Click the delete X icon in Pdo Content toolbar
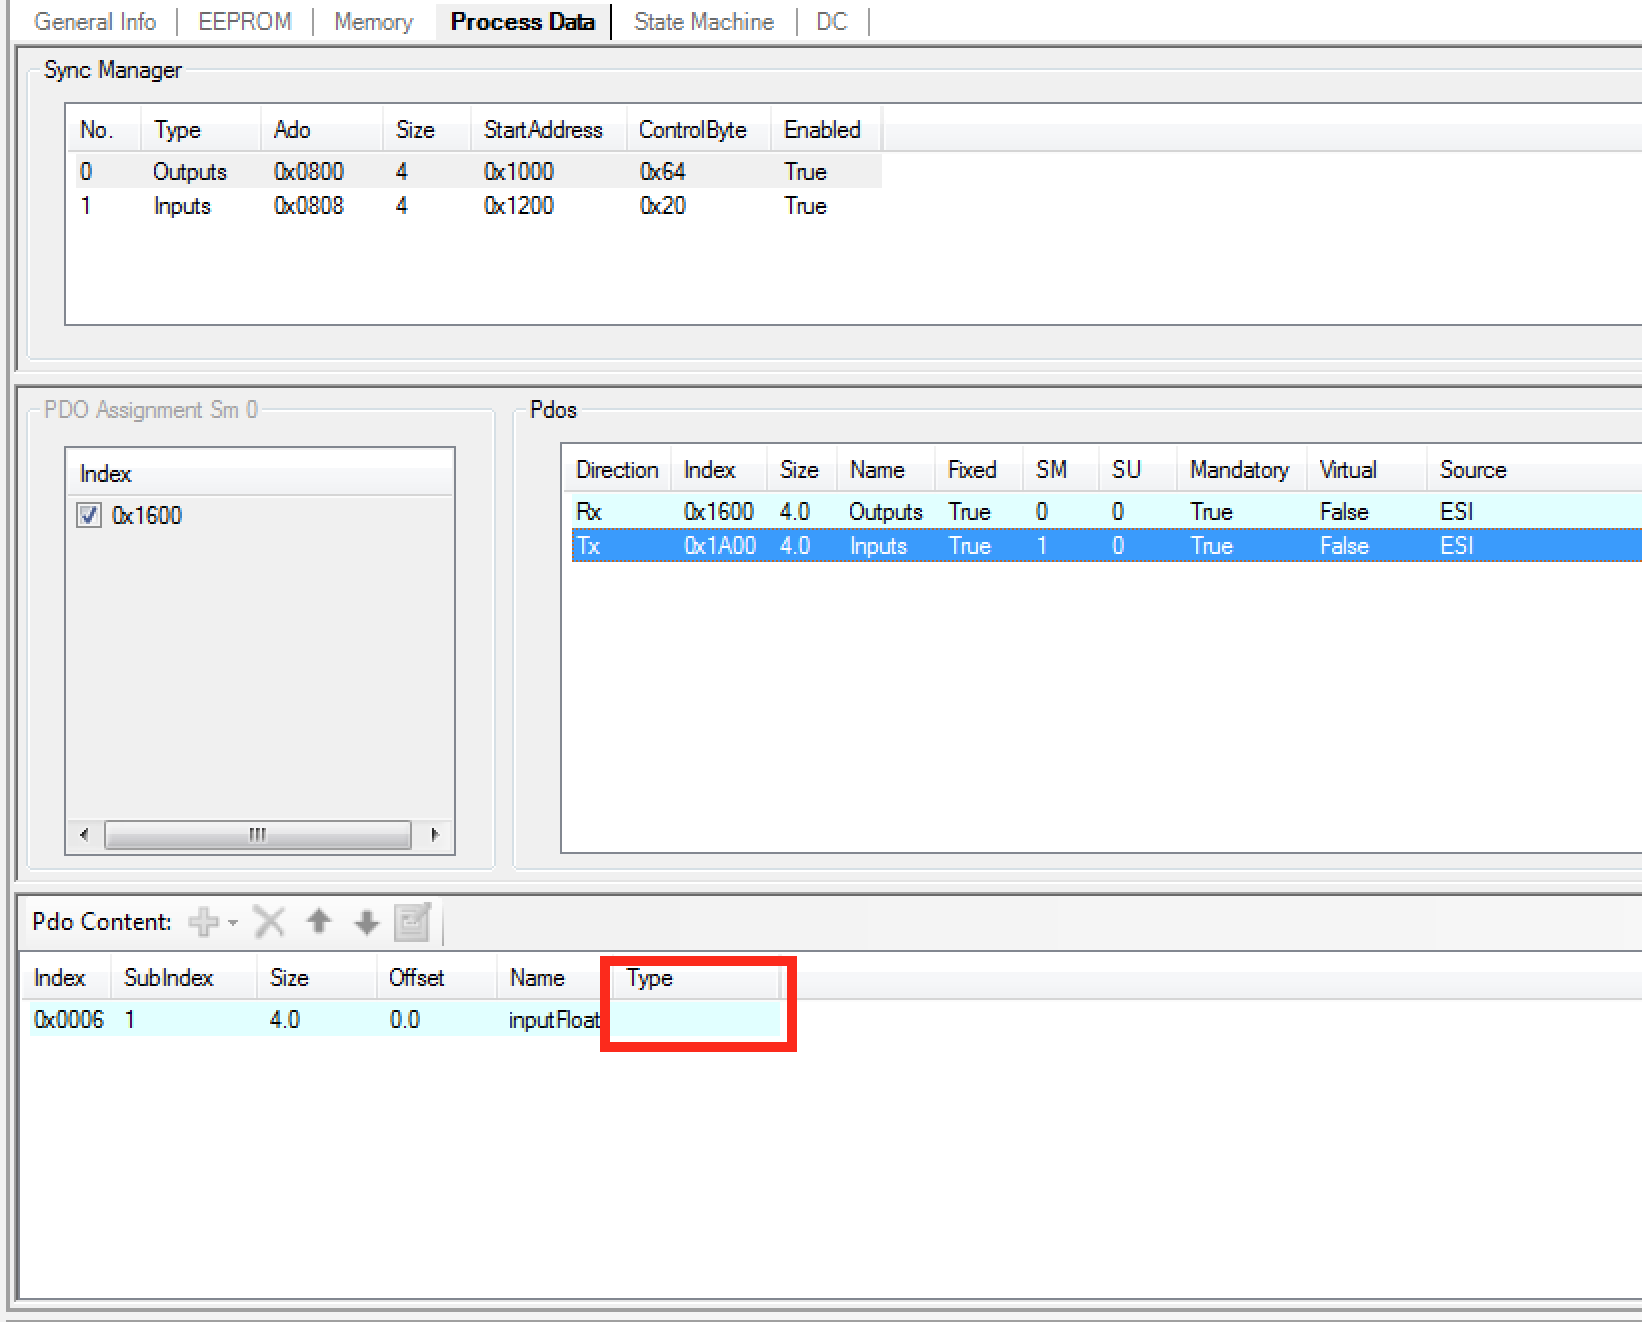This screenshot has height=1322, width=1642. pos(268,922)
